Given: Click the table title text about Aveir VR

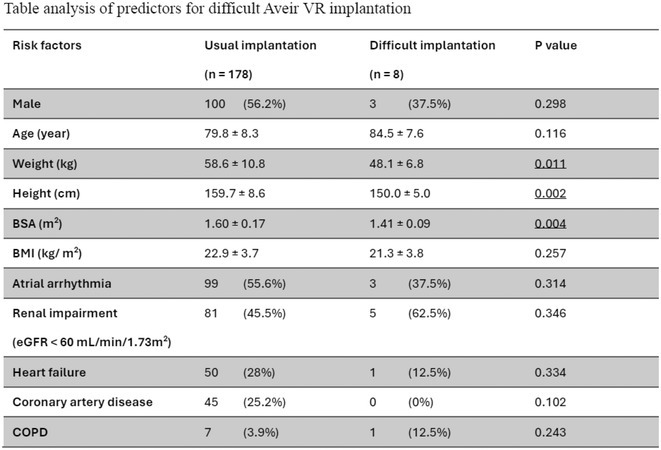Looking at the screenshot, I should [207, 9].
